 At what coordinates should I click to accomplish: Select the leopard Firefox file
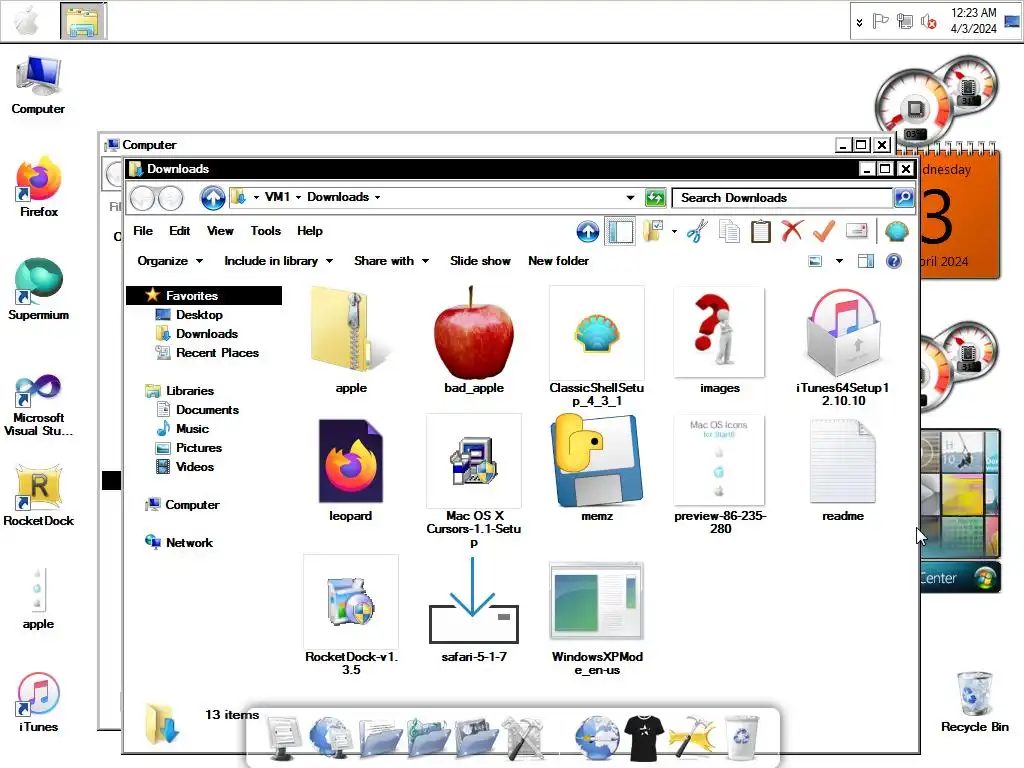coord(351,470)
